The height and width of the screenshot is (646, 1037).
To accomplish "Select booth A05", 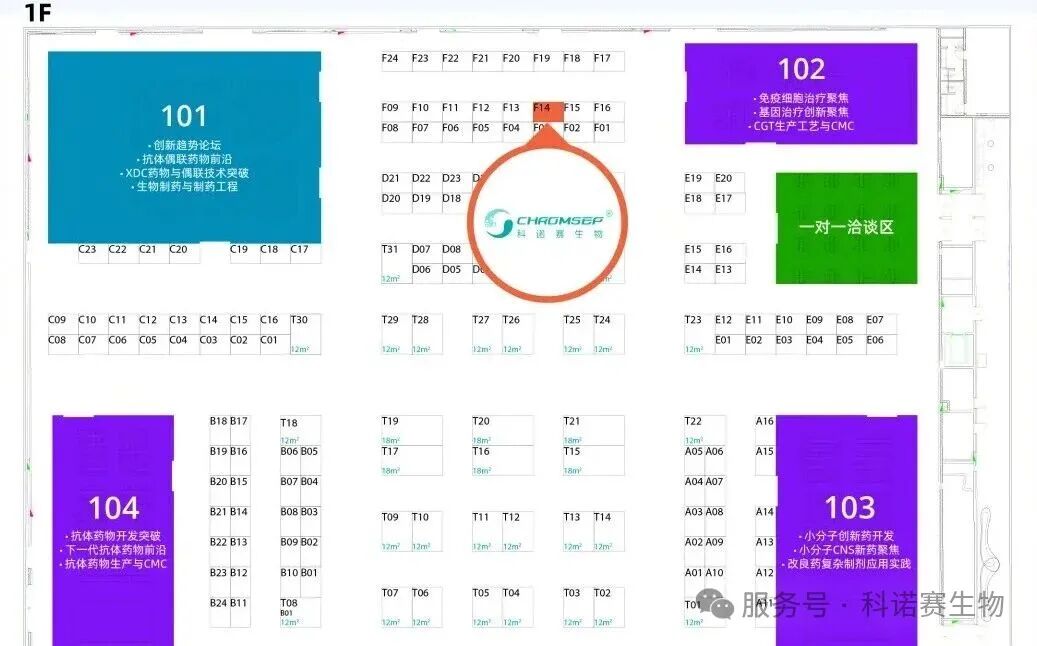I will [x=694, y=461].
